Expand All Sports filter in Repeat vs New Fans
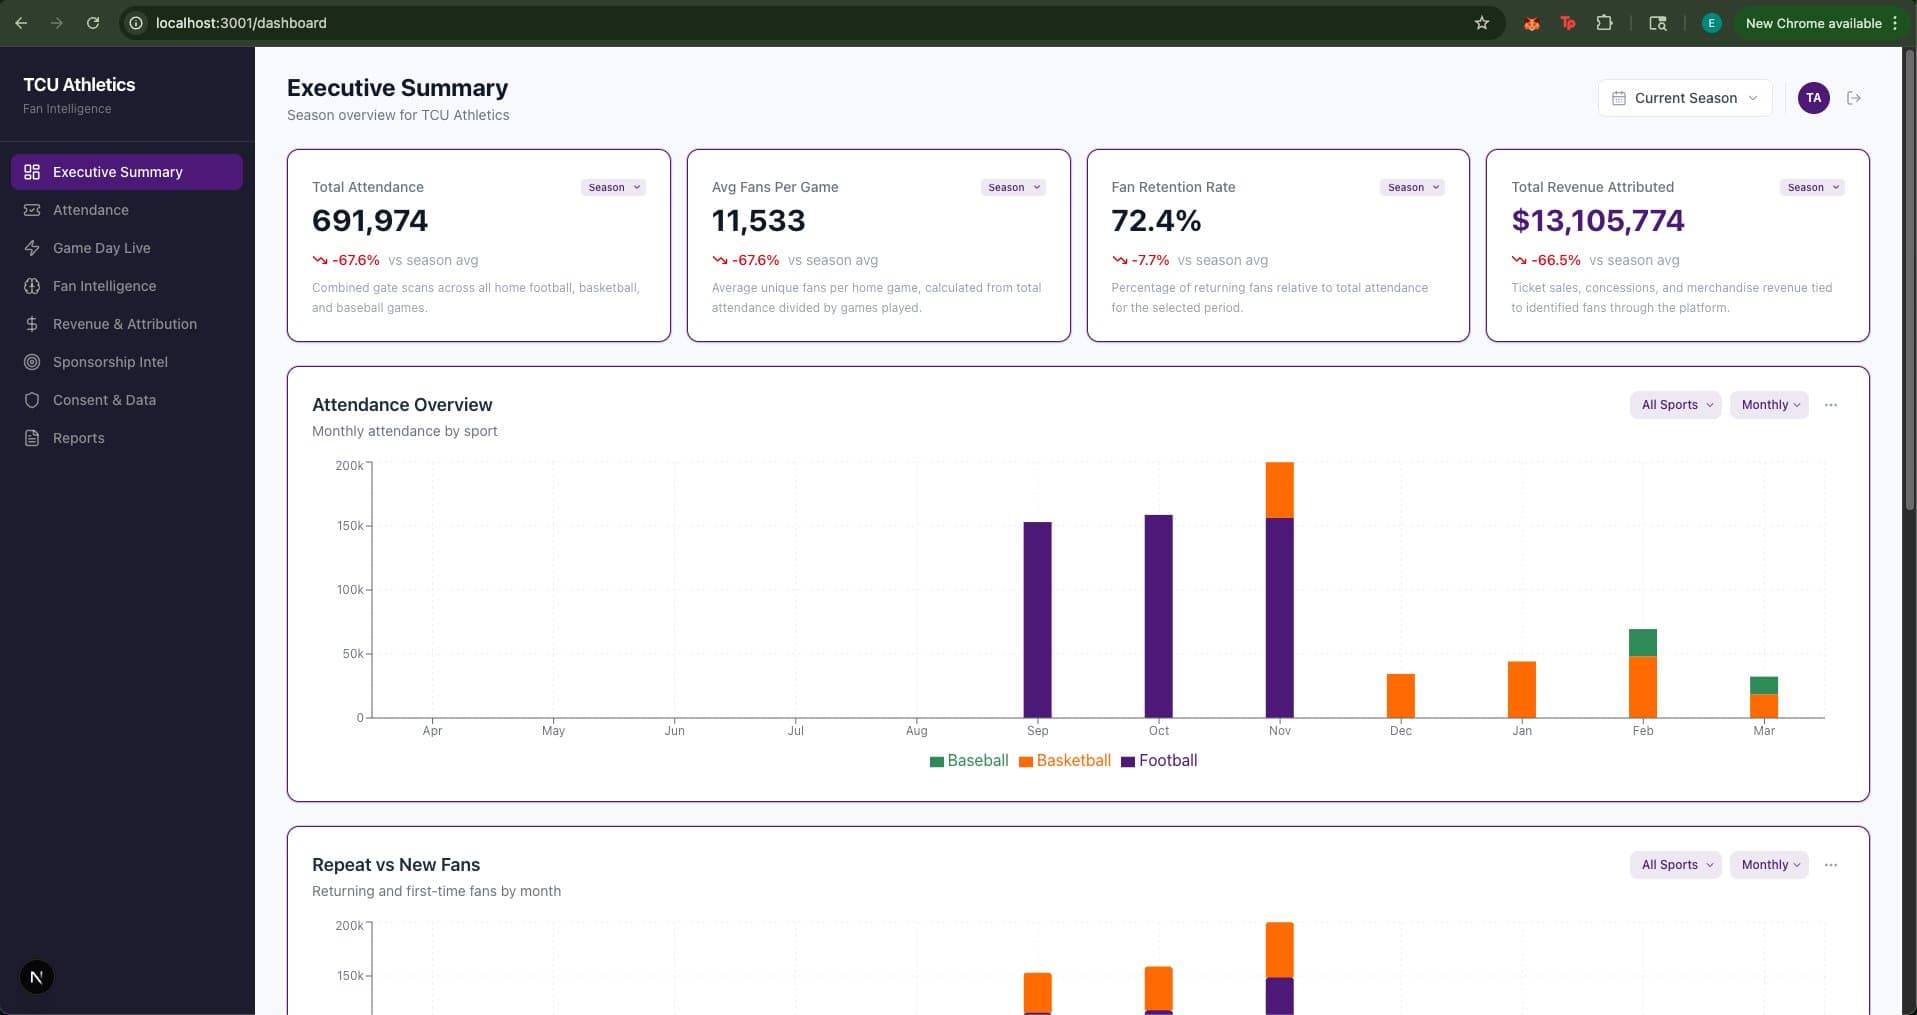The height and width of the screenshot is (1015, 1917). point(1676,865)
